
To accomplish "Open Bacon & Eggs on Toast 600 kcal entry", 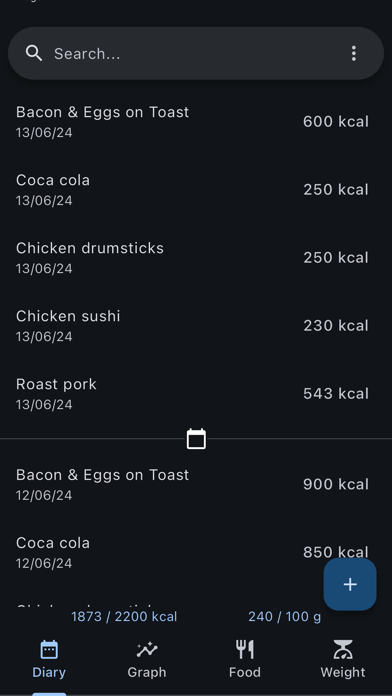I will (x=196, y=122).
